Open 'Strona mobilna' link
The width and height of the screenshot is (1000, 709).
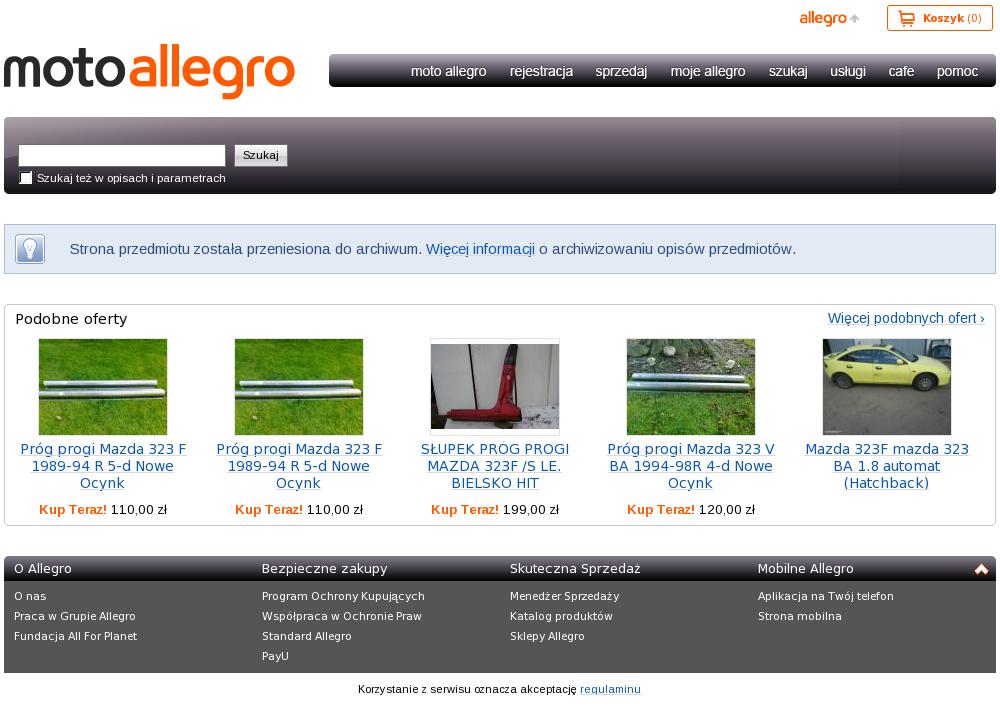[x=800, y=616]
